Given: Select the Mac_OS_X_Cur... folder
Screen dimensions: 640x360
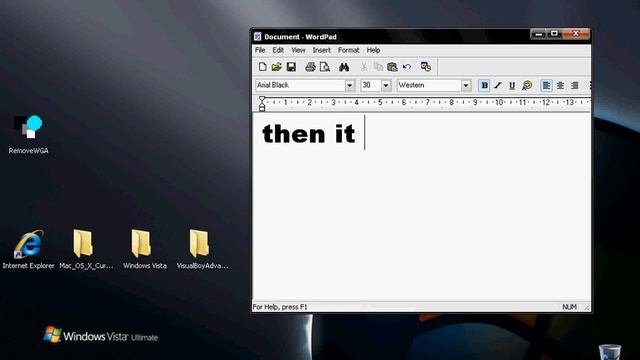Looking at the screenshot, I should pos(86,249).
